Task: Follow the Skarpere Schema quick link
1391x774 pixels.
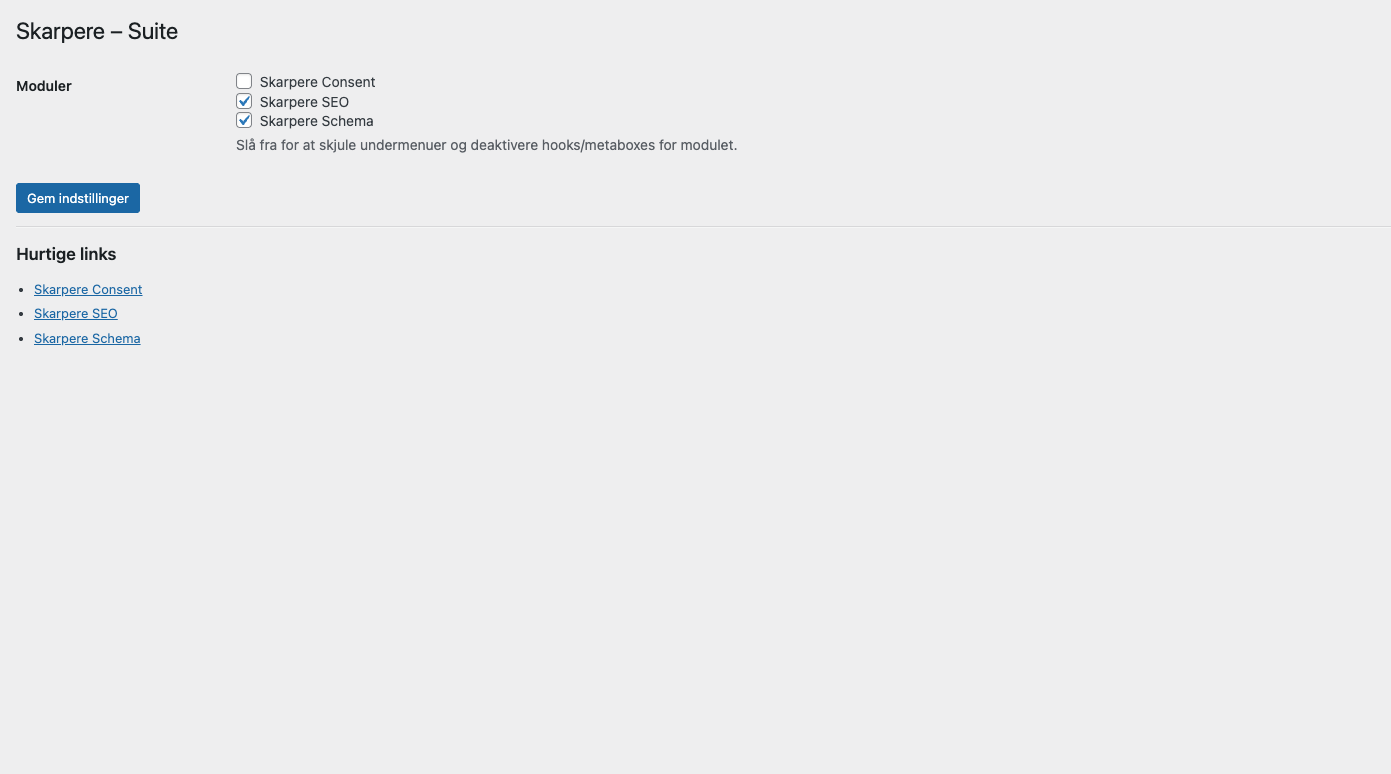Action: (87, 338)
